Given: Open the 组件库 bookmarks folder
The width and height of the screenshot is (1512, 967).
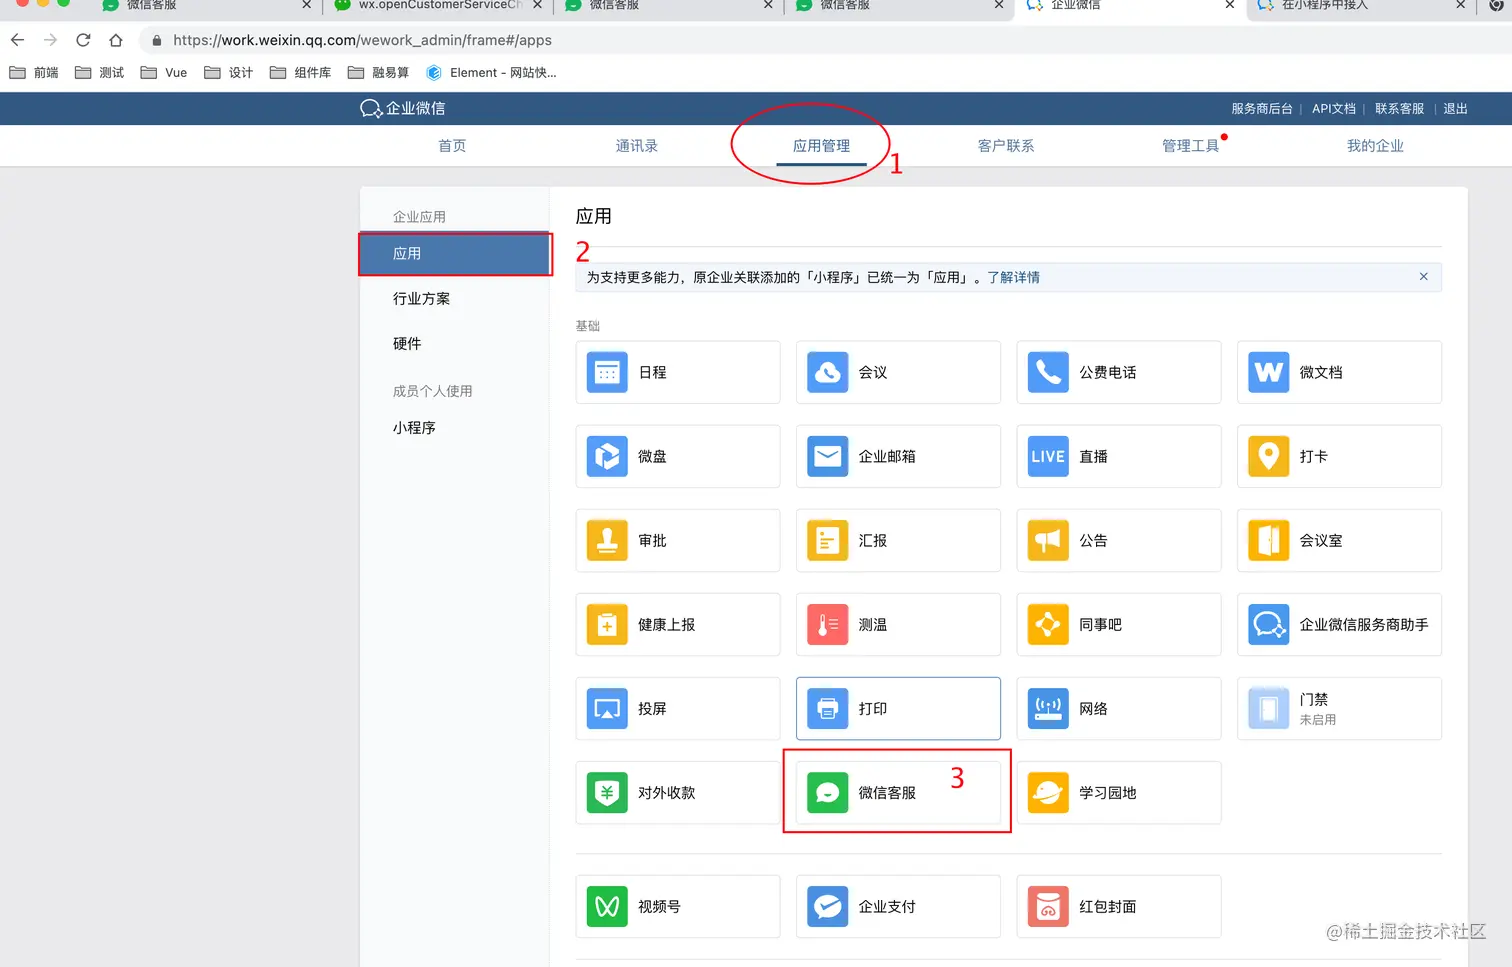Looking at the screenshot, I should [301, 73].
